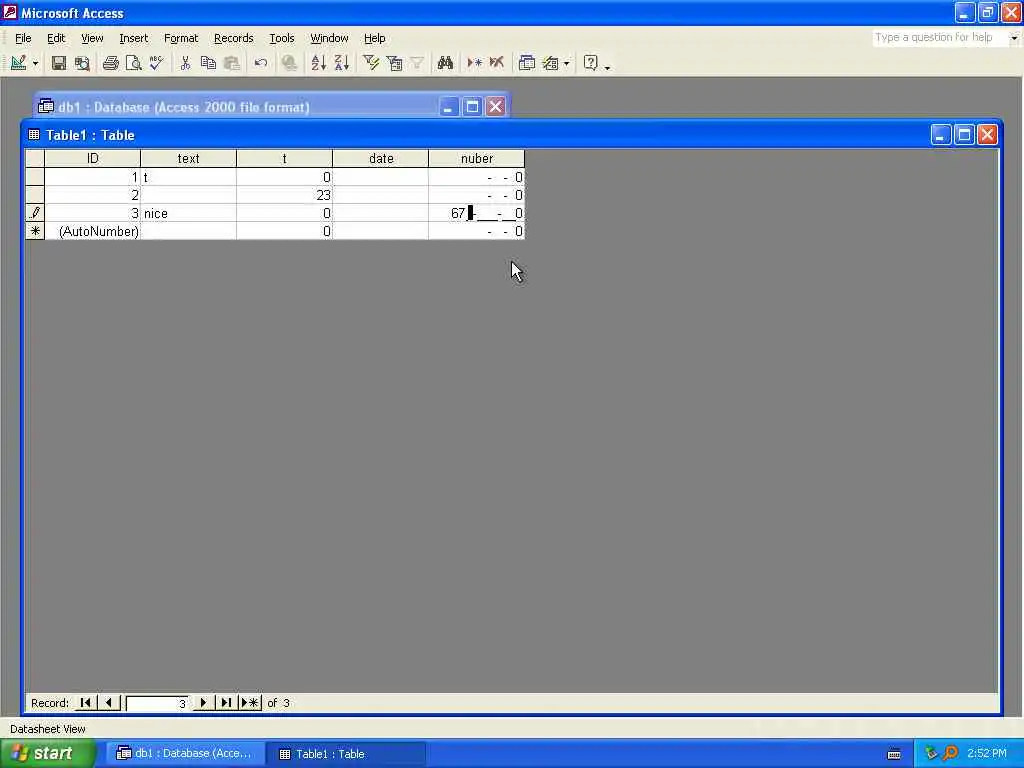Viewport: 1024px width, 768px height.
Task: Click the New Object toolbar icon
Action: pos(551,63)
